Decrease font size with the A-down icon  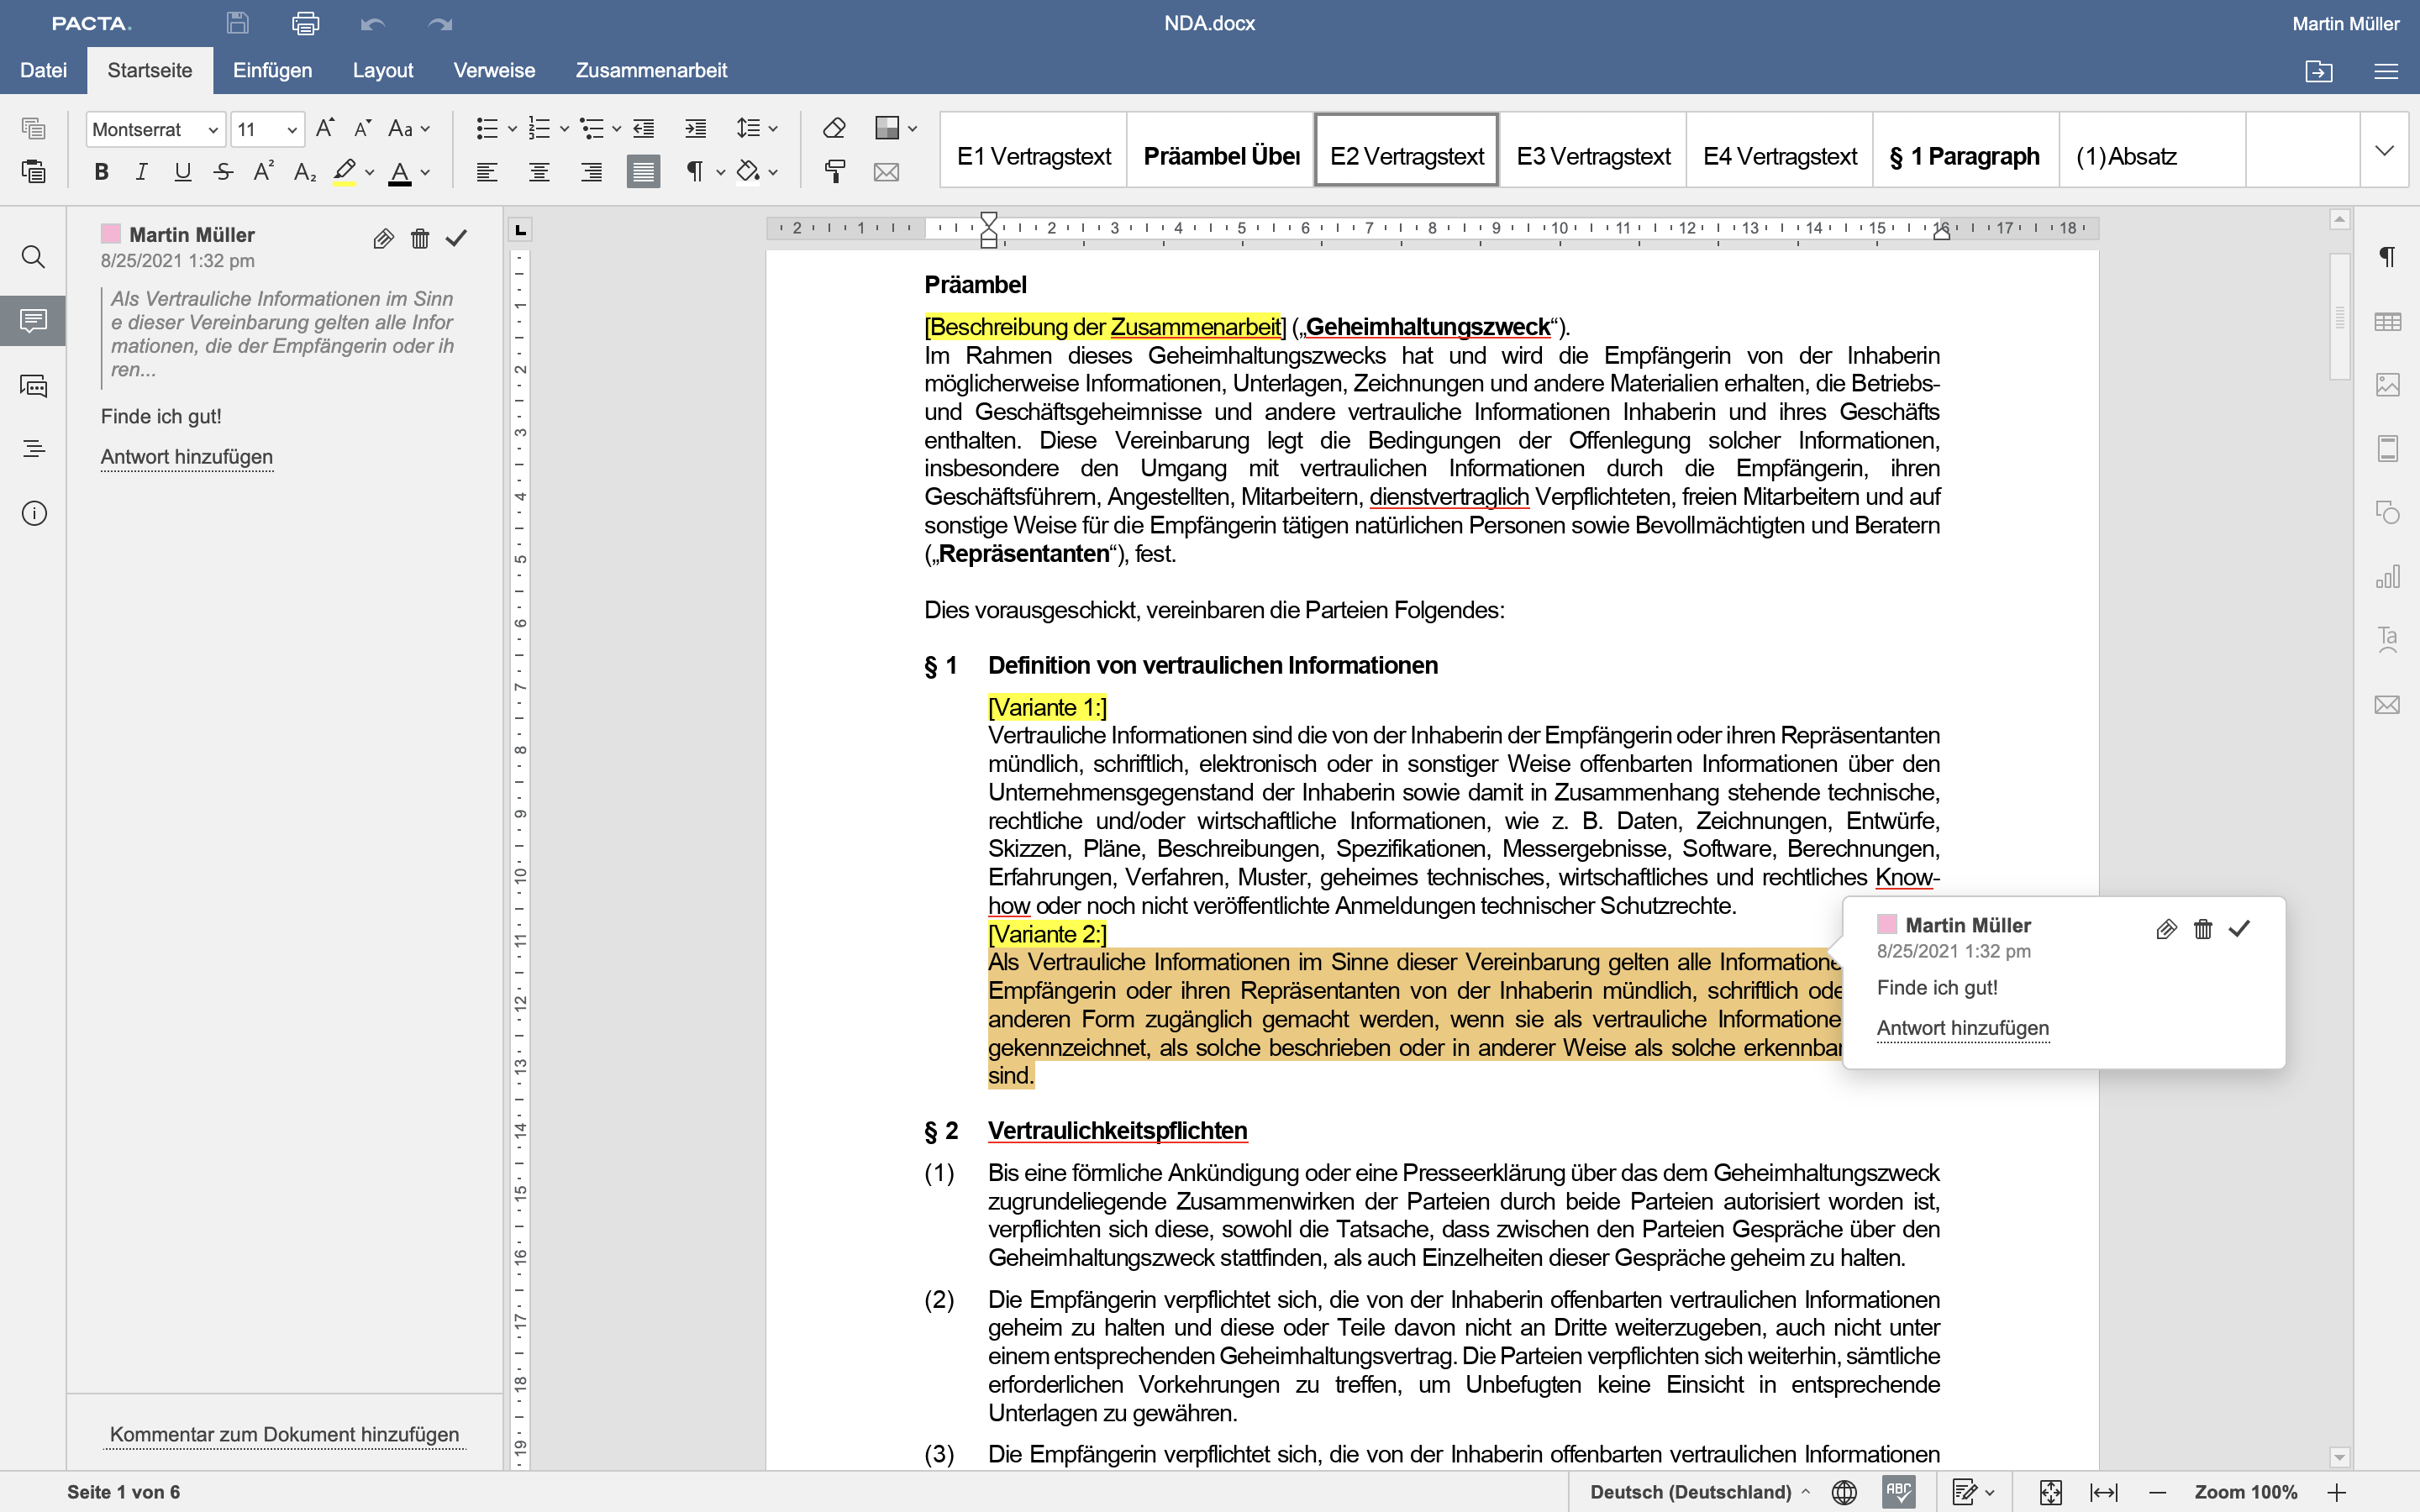(363, 128)
